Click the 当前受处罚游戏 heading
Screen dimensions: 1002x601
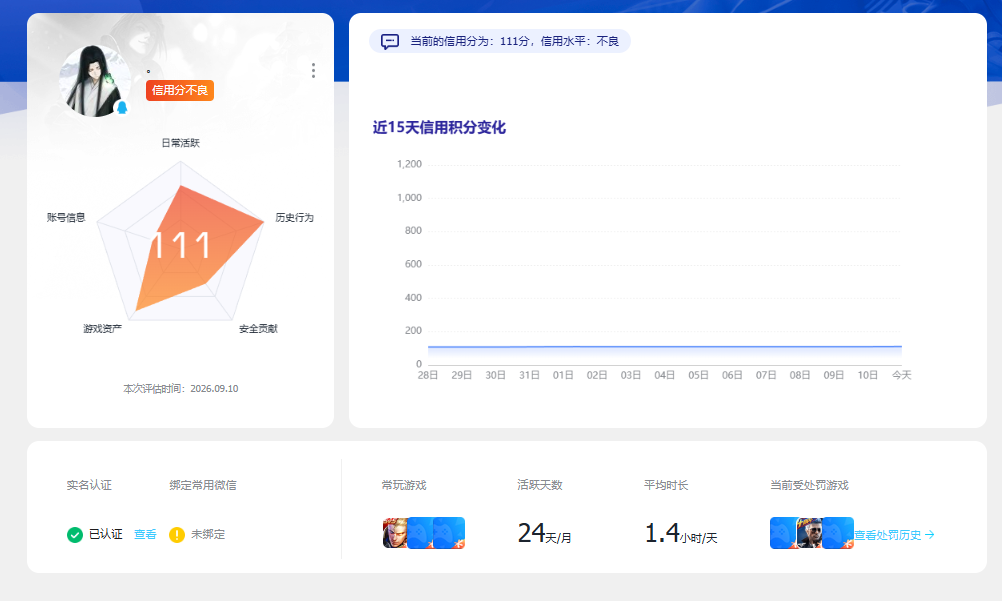point(809,485)
